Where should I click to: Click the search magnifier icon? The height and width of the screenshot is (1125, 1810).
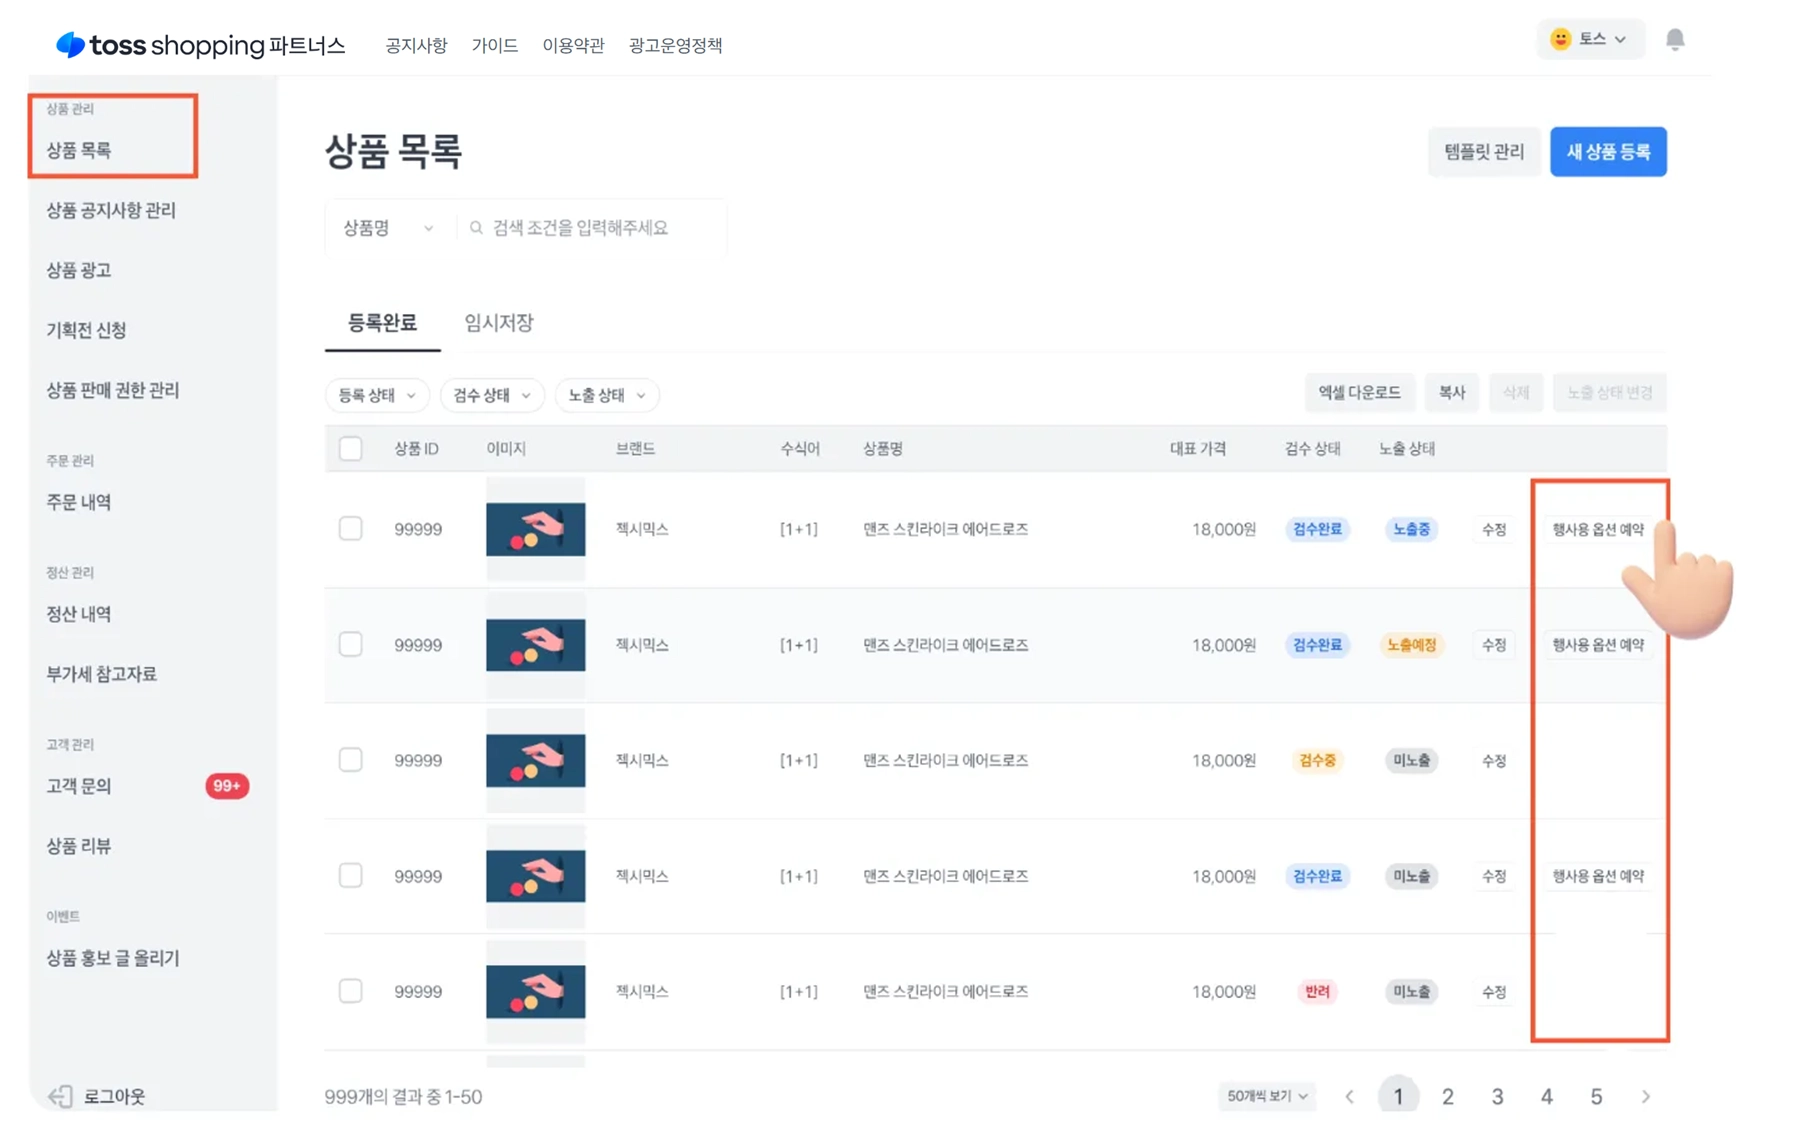click(x=476, y=228)
